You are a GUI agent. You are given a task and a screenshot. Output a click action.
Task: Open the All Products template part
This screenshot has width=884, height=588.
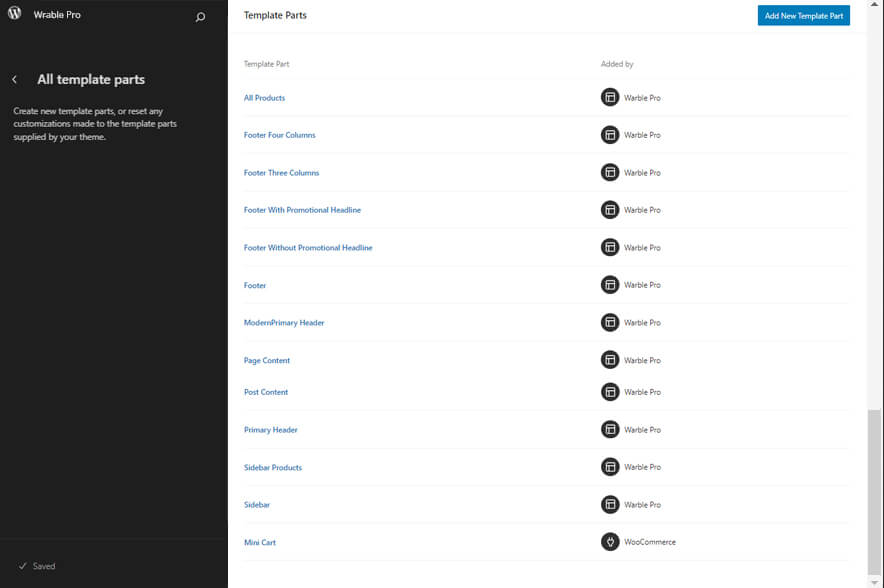[x=262, y=97]
